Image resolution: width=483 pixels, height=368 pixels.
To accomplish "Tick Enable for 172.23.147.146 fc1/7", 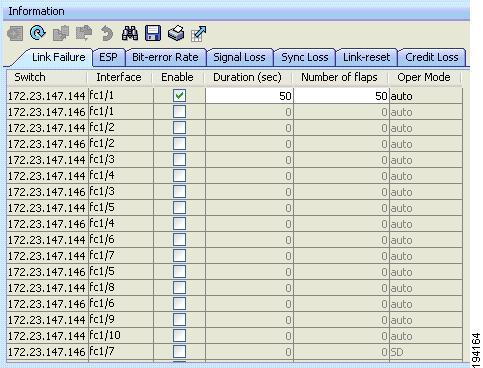I will 179,352.
